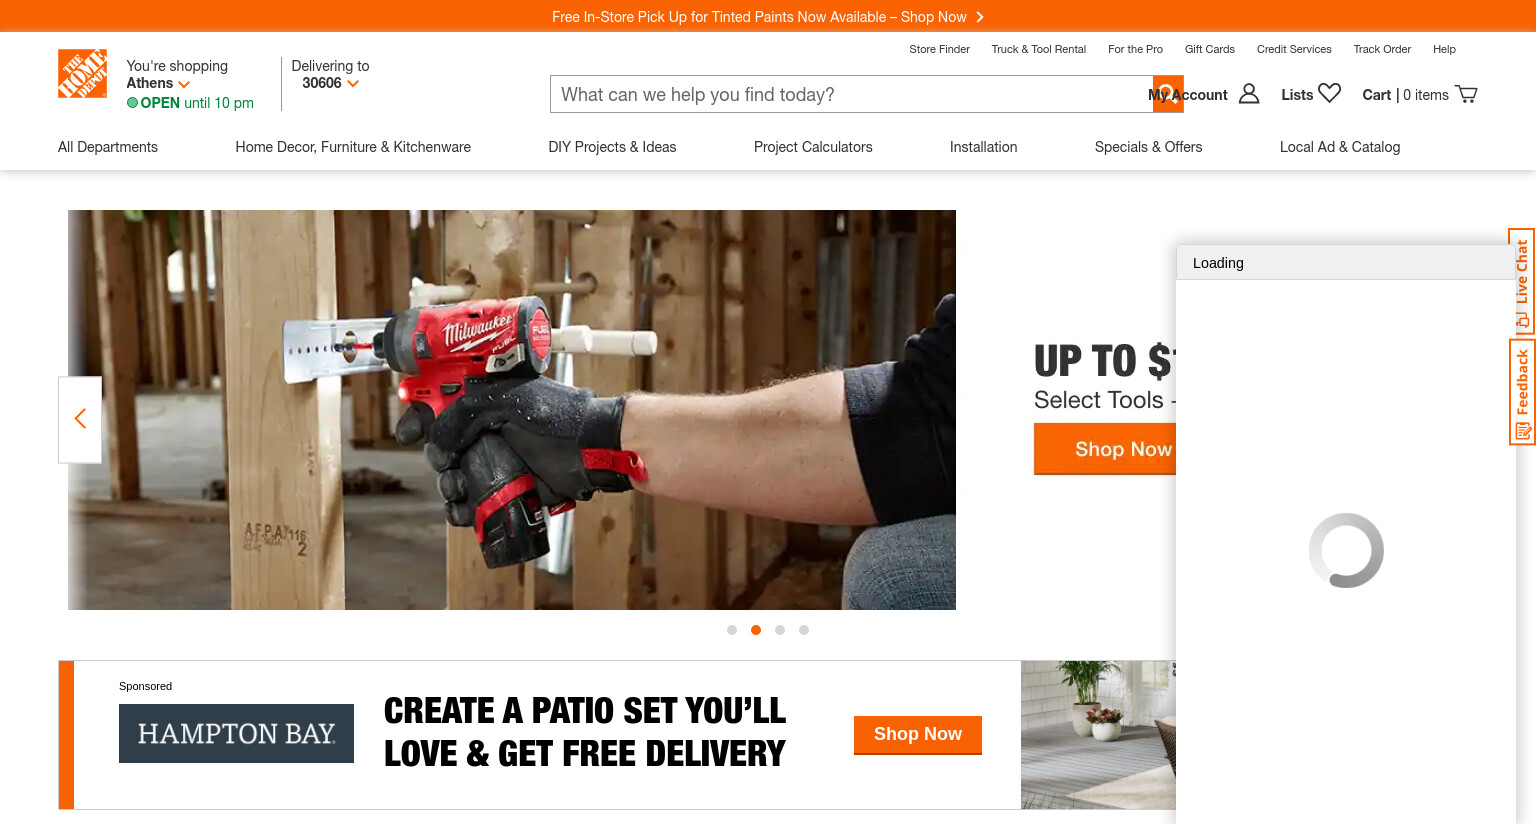Select the third carousel dot
The height and width of the screenshot is (824, 1536).
point(780,630)
